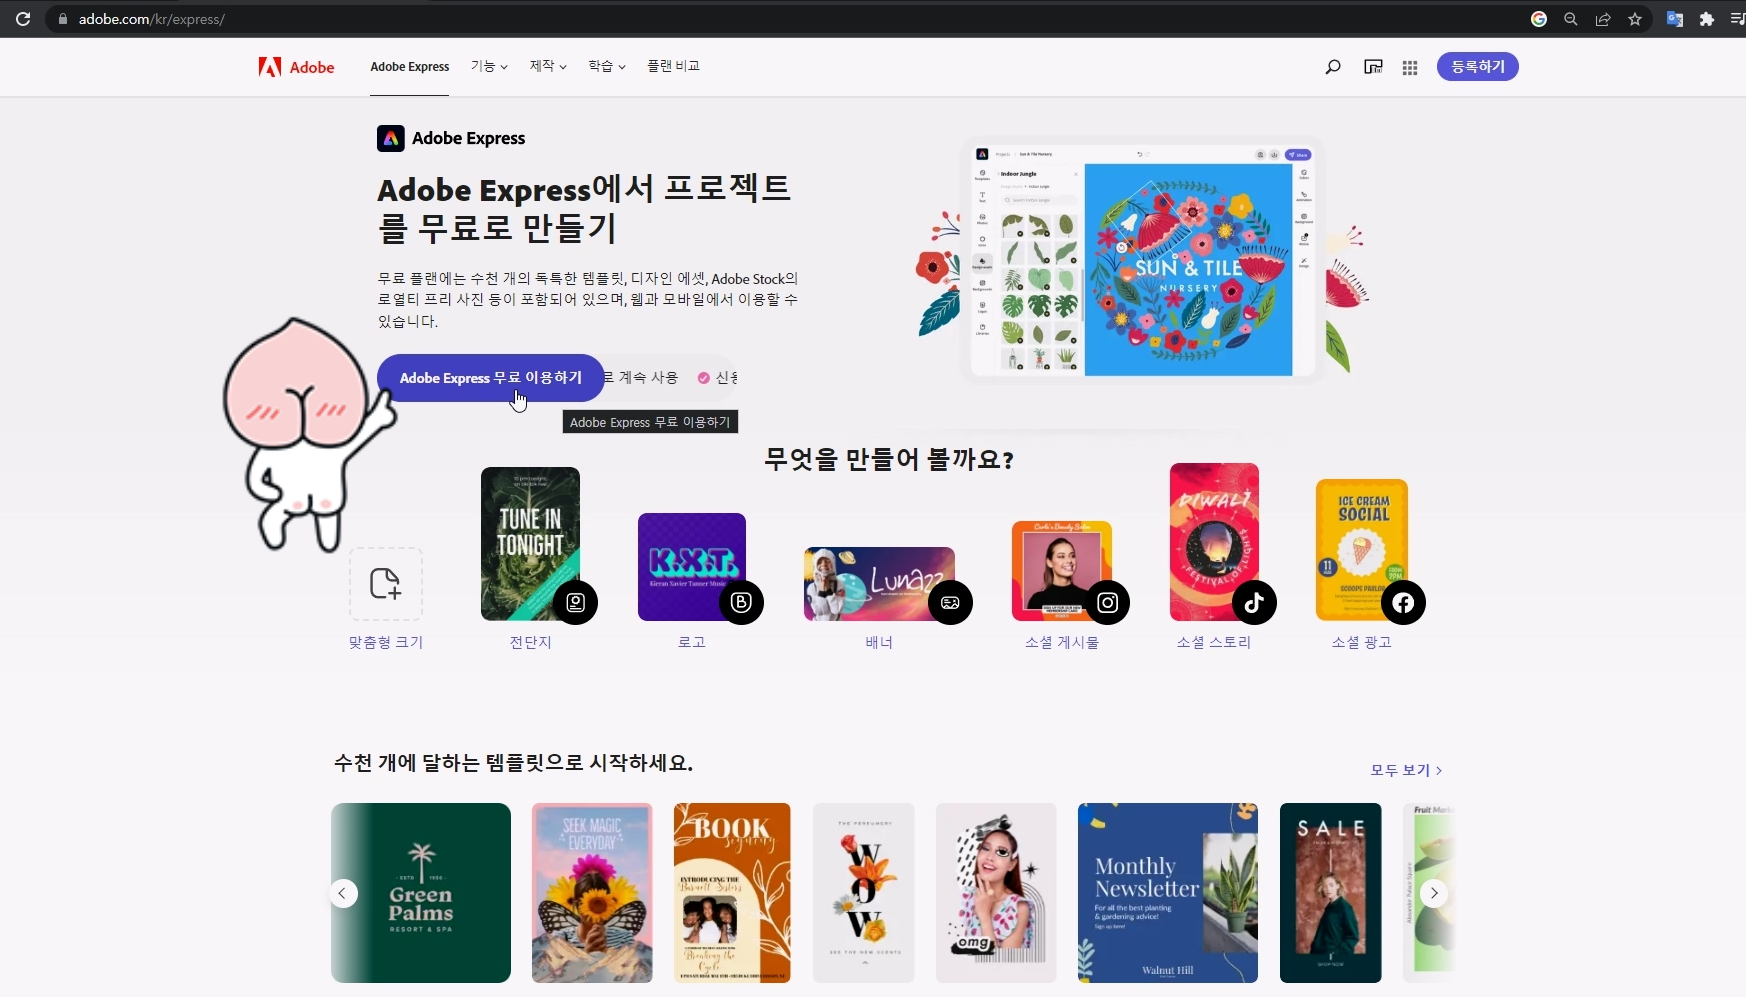The width and height of the screenshot is (1746, 997).
Task: Open the 맞춤형 크기 link
Action: pos(386,642)
